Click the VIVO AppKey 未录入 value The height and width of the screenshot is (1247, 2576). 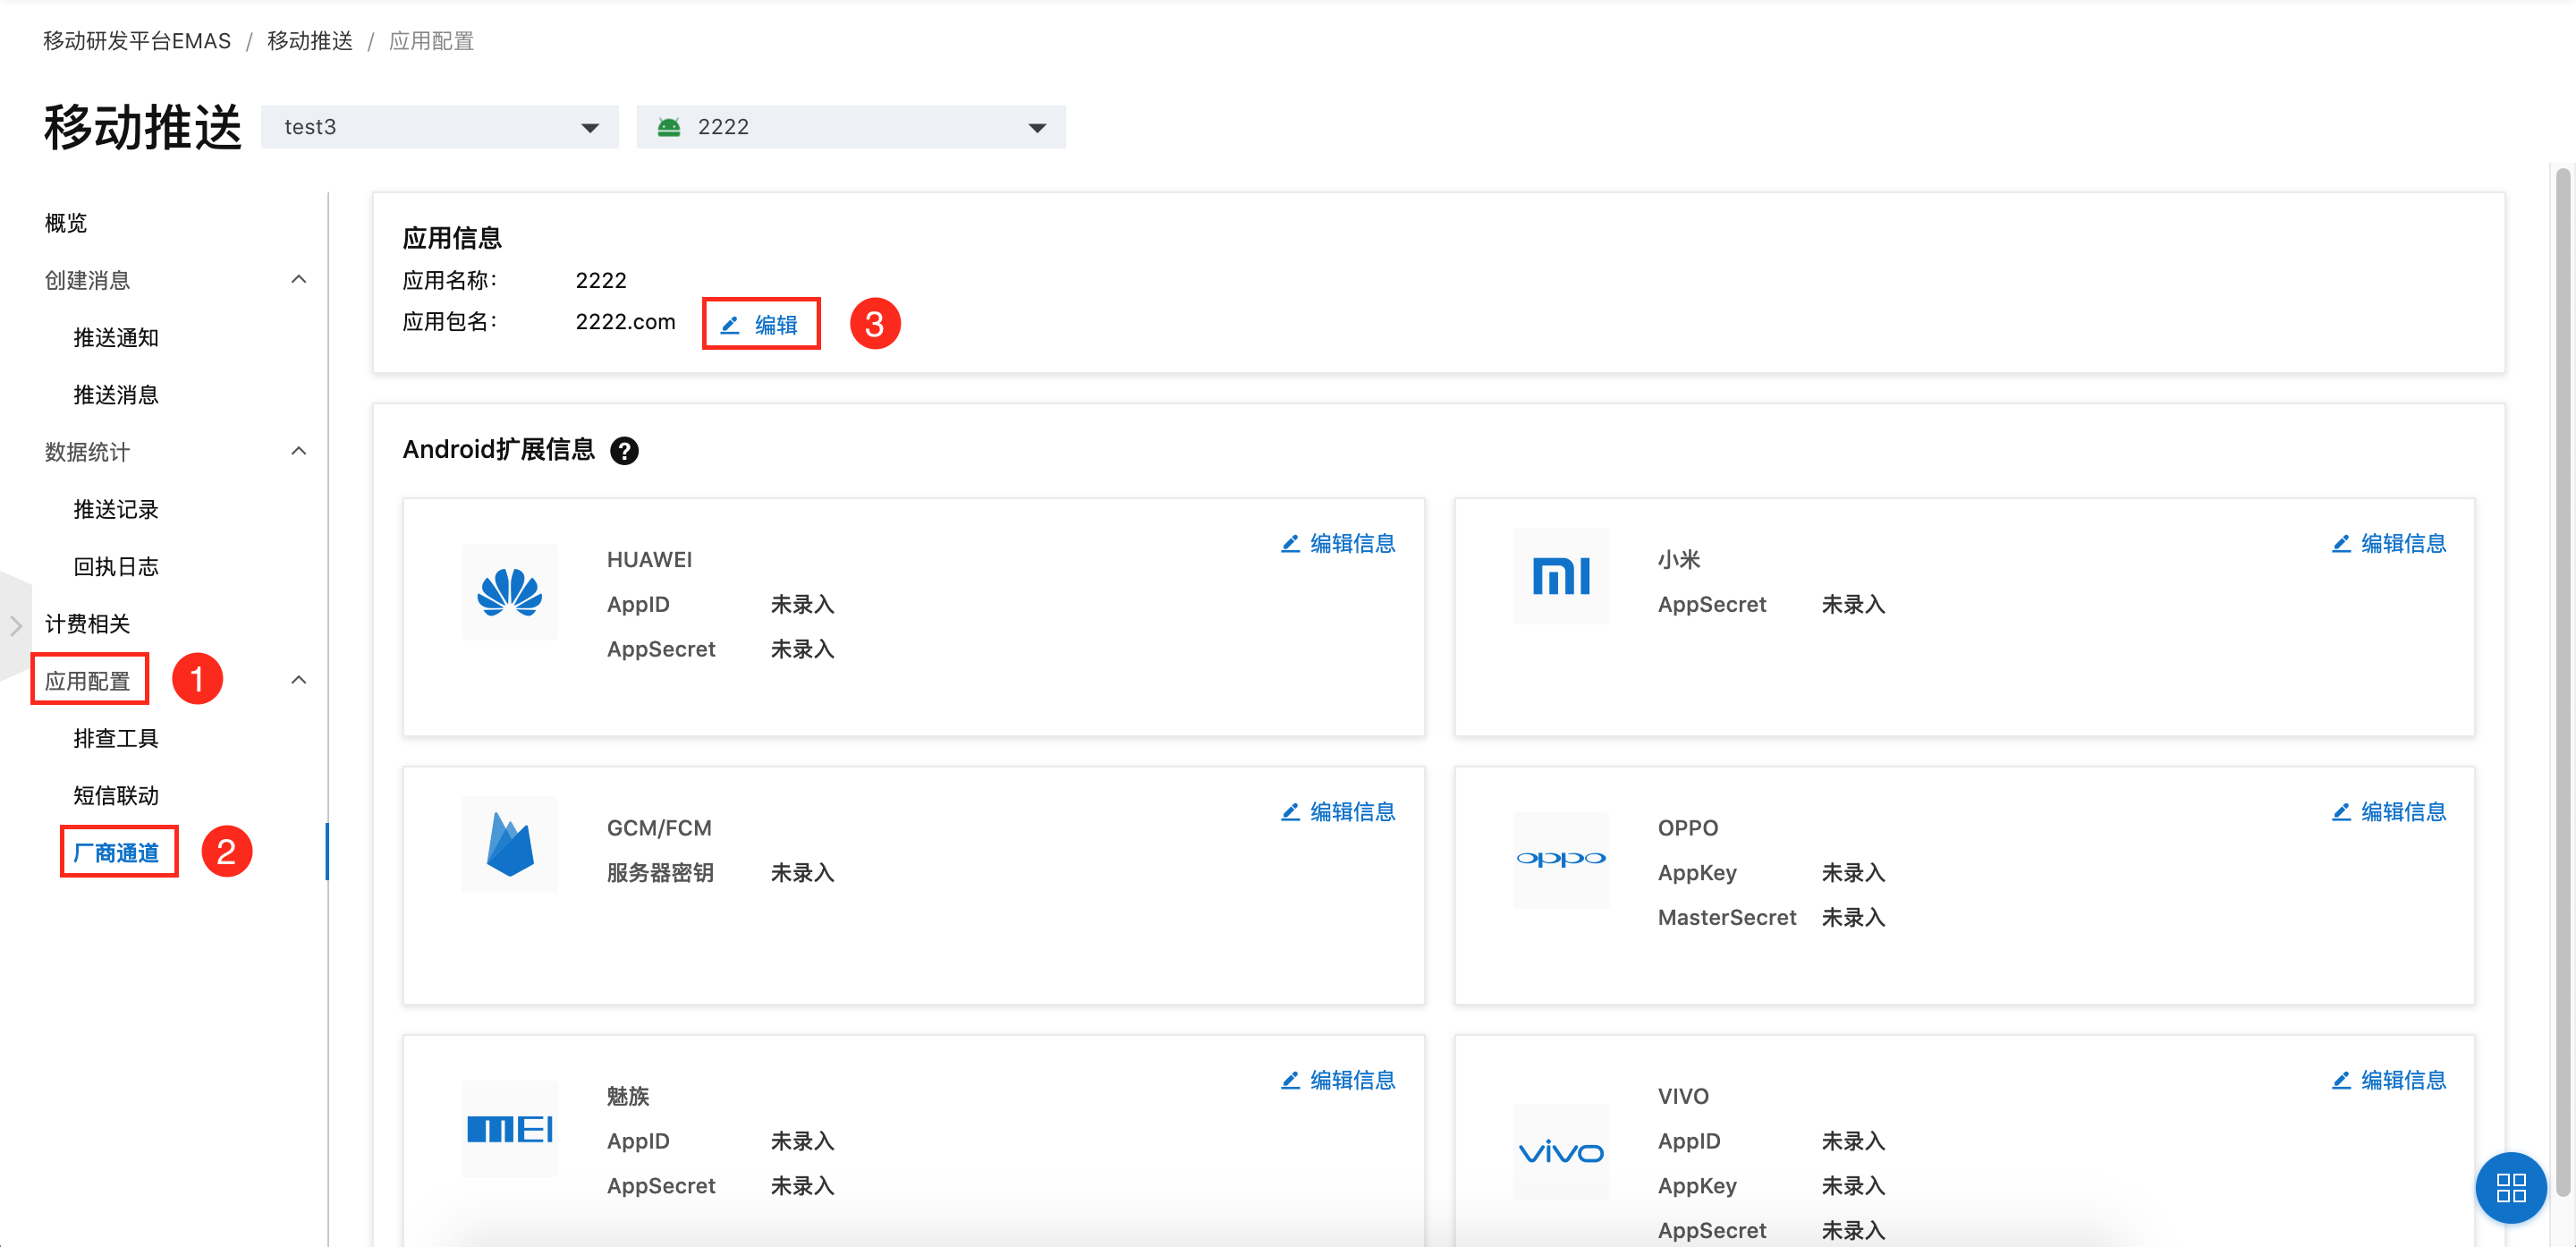tap(1853, 1186)
